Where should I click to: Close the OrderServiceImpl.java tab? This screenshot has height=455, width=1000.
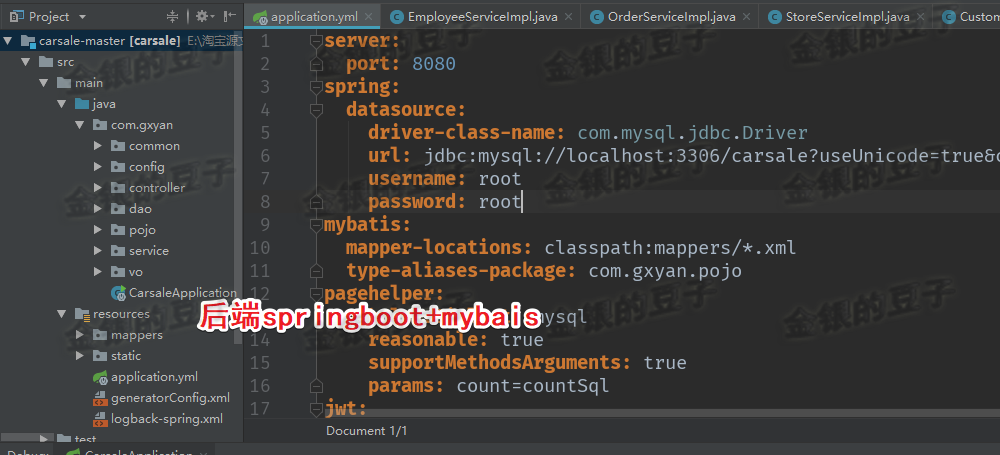point(745,17)
